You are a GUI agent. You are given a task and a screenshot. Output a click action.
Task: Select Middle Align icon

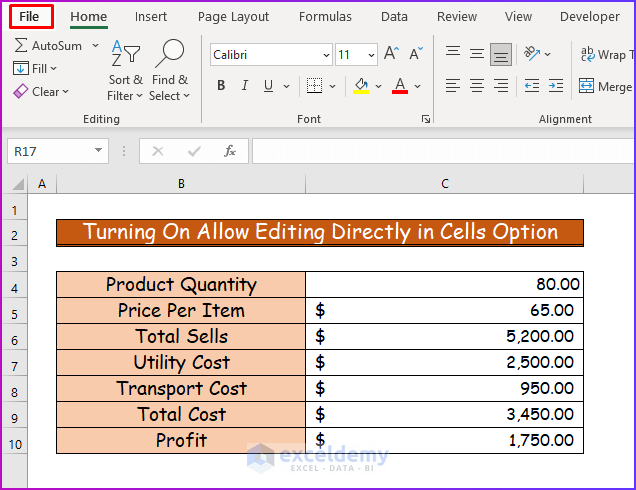click(x=477, y=54)
